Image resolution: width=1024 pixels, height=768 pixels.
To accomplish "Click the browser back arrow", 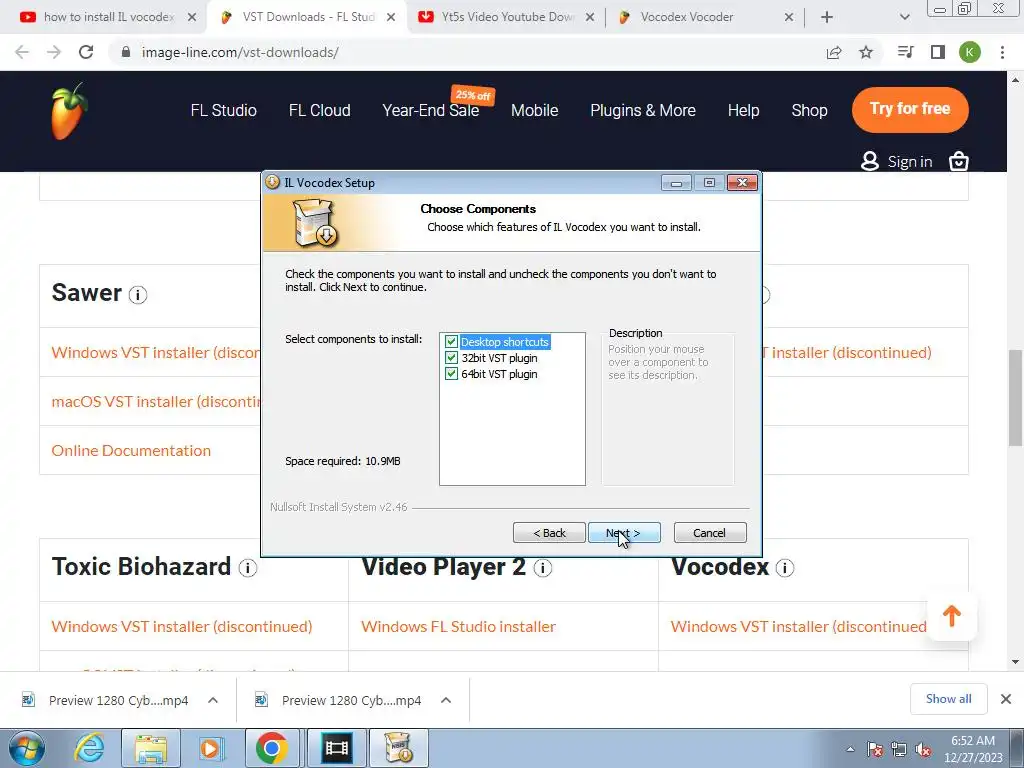I will click(22, 52).
